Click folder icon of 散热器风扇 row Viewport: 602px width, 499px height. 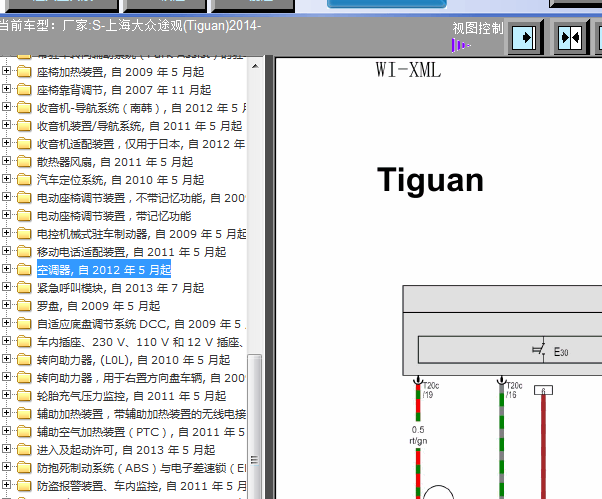(x=24, y=162)
